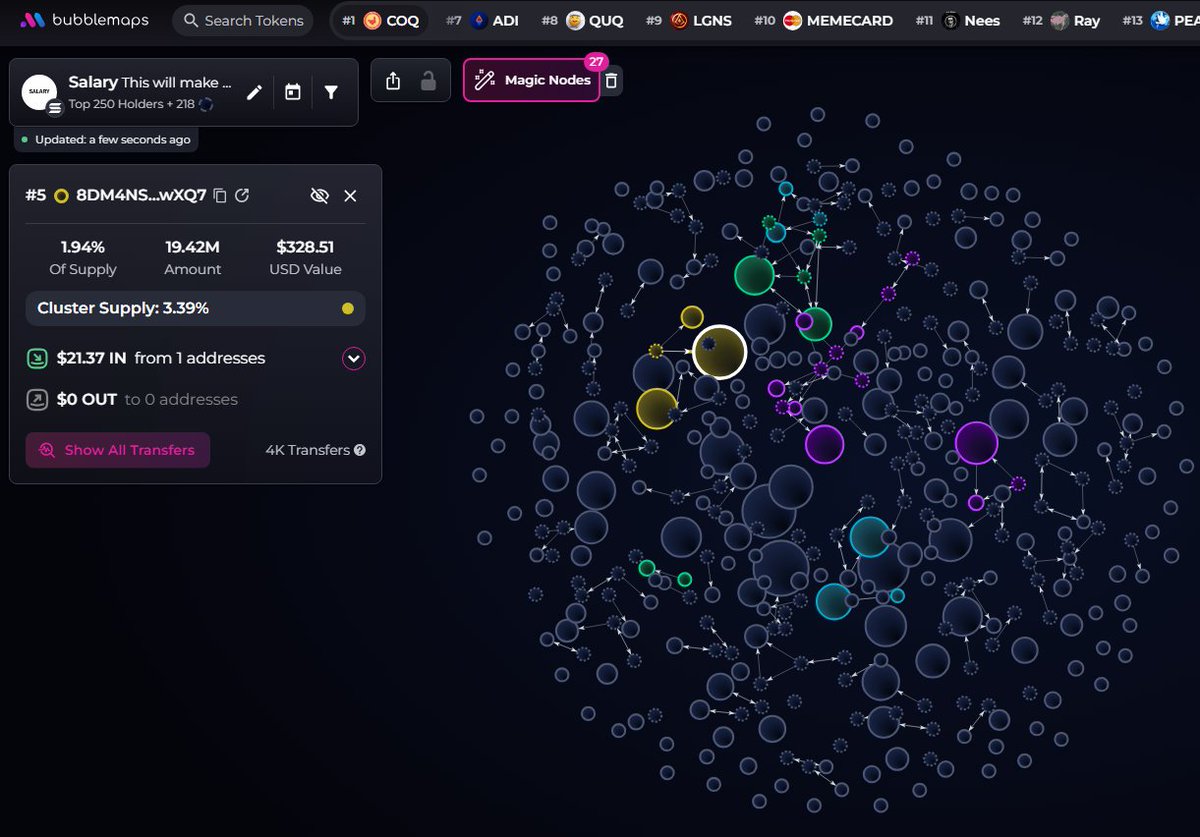The height and width of the screenshot is (837, 1200).
Task: Click the '1.94%' Of Supply value
Action: click(83, 246)
